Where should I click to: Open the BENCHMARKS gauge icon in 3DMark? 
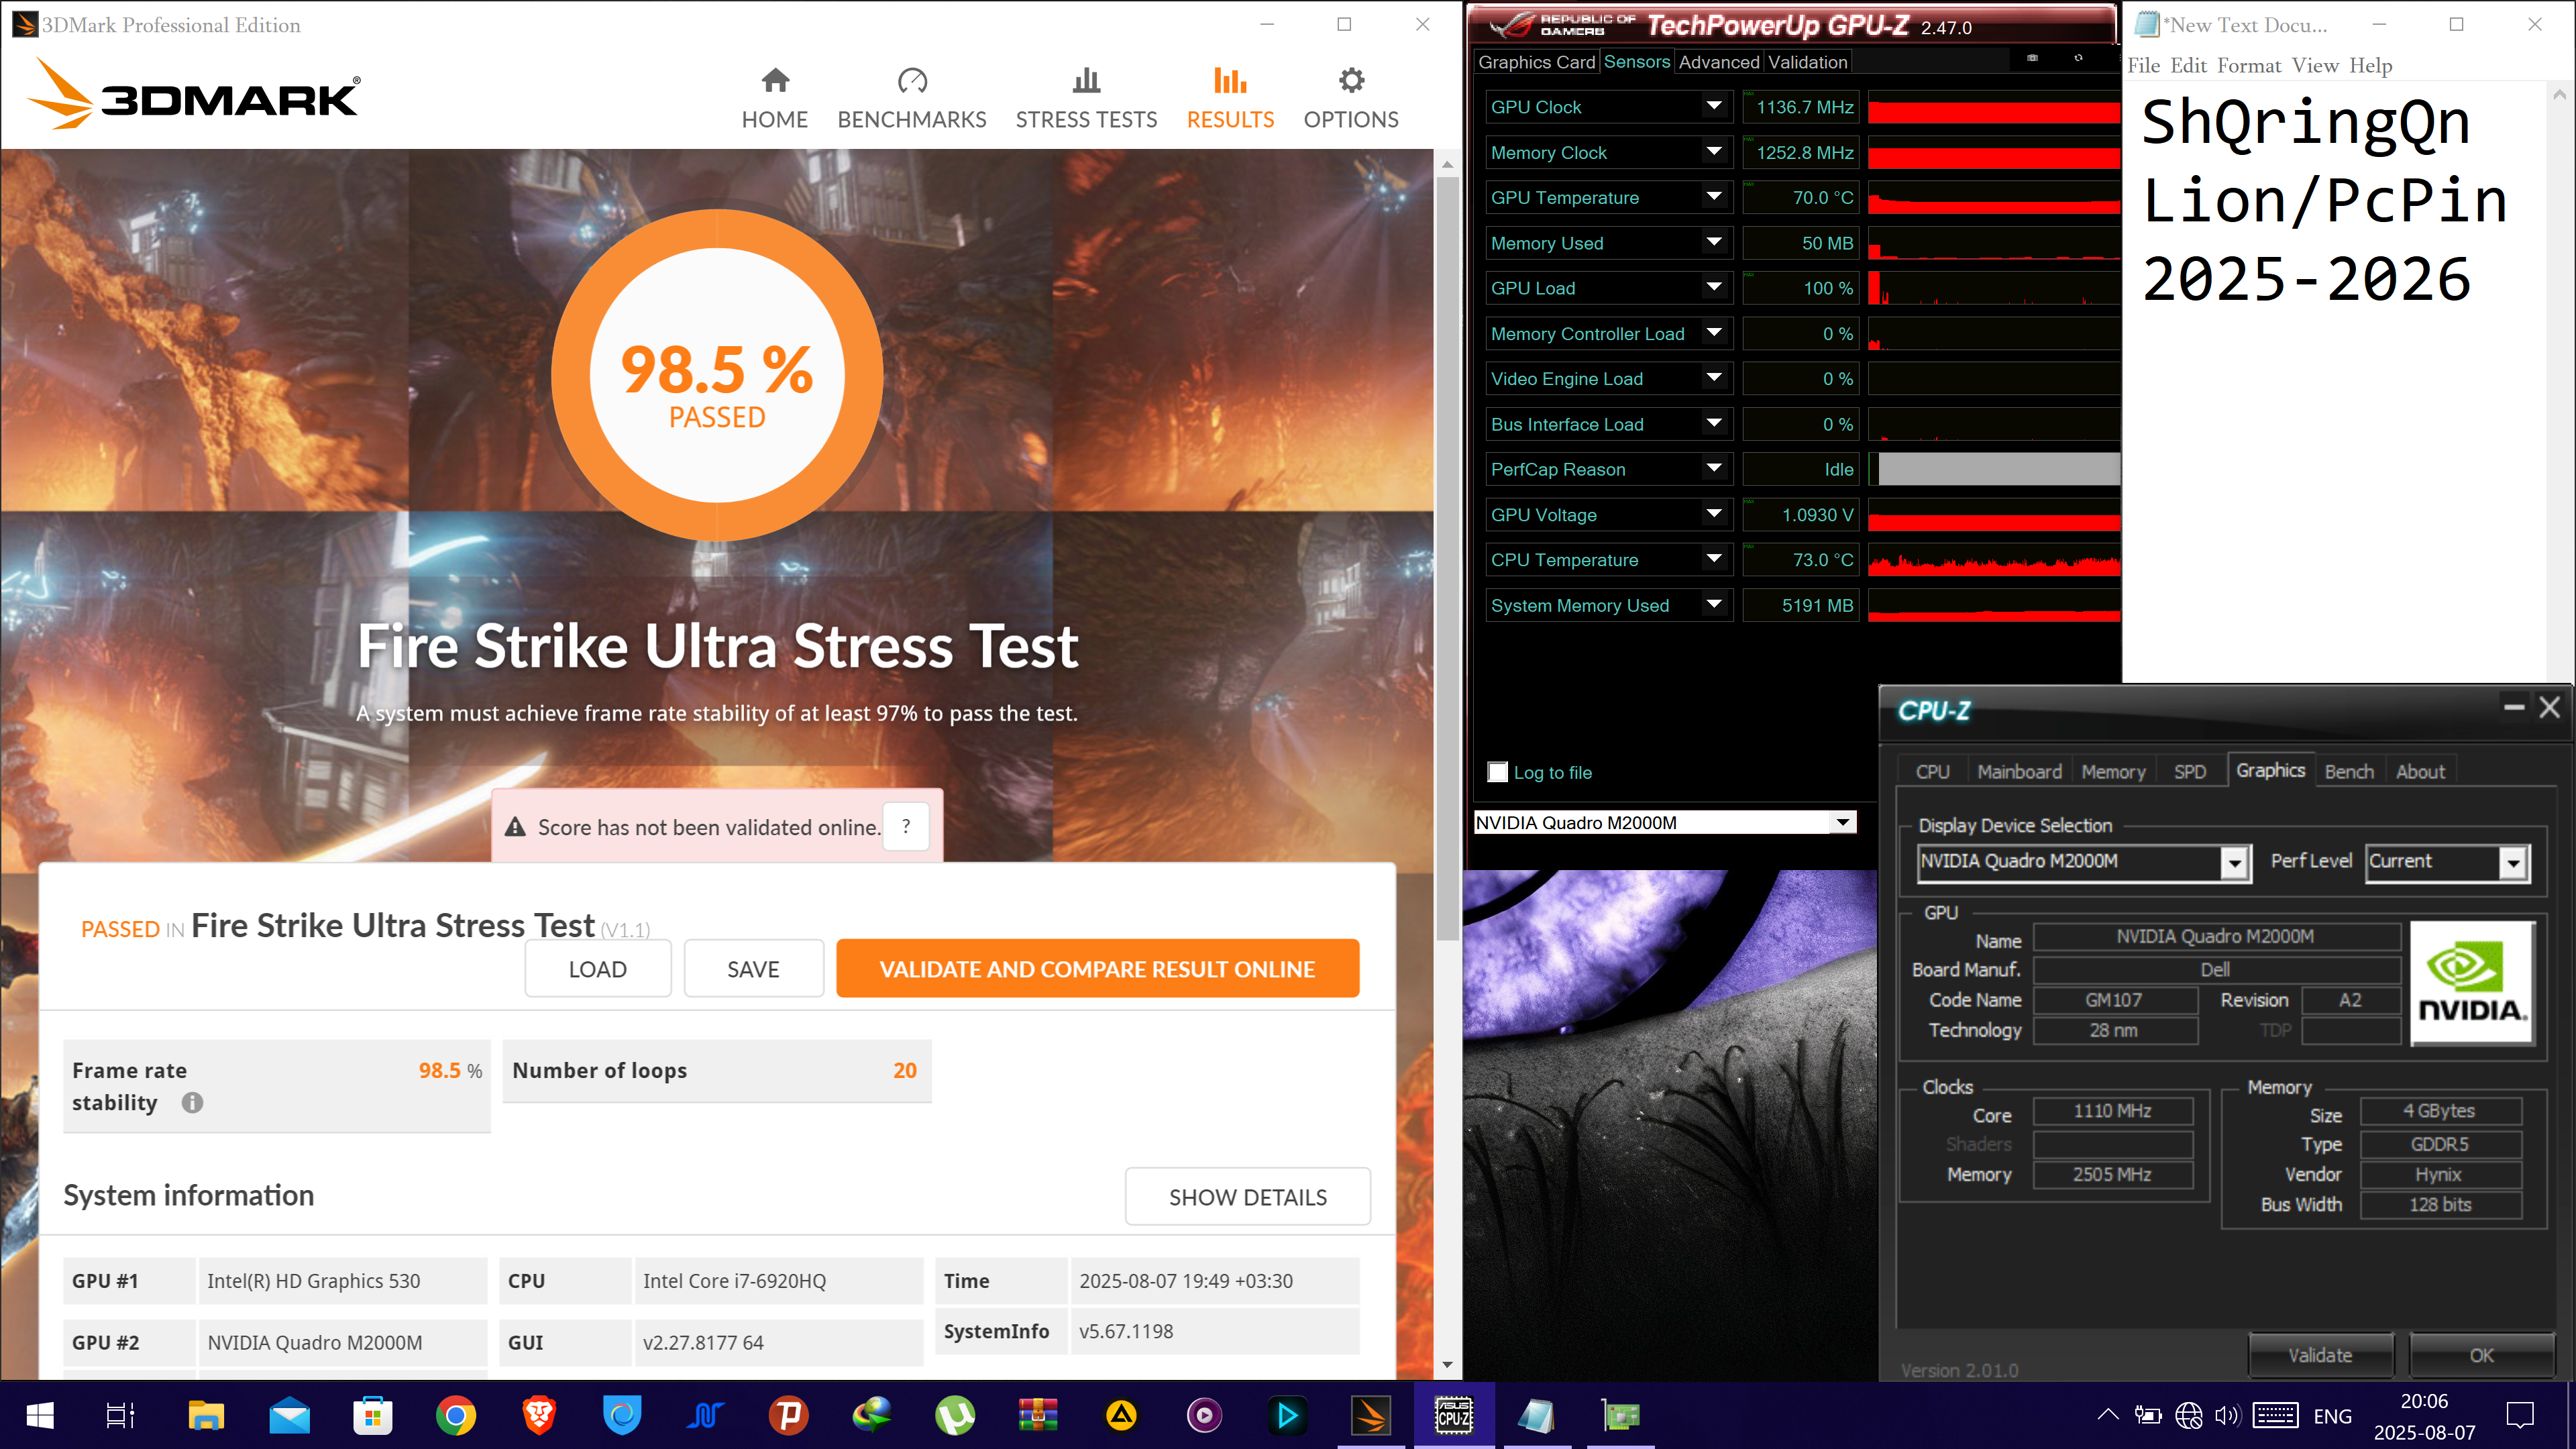point(912,80)
